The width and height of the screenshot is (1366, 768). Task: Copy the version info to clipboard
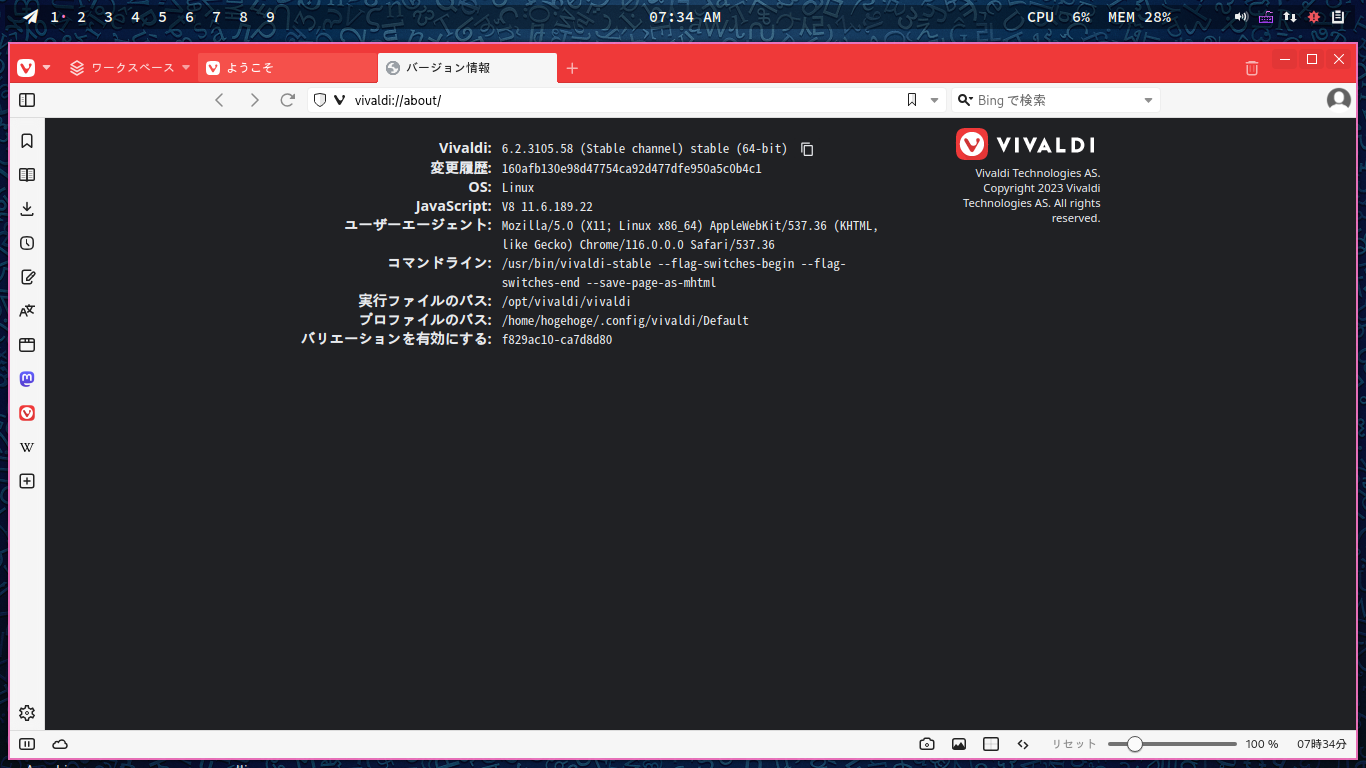point(807,149)
